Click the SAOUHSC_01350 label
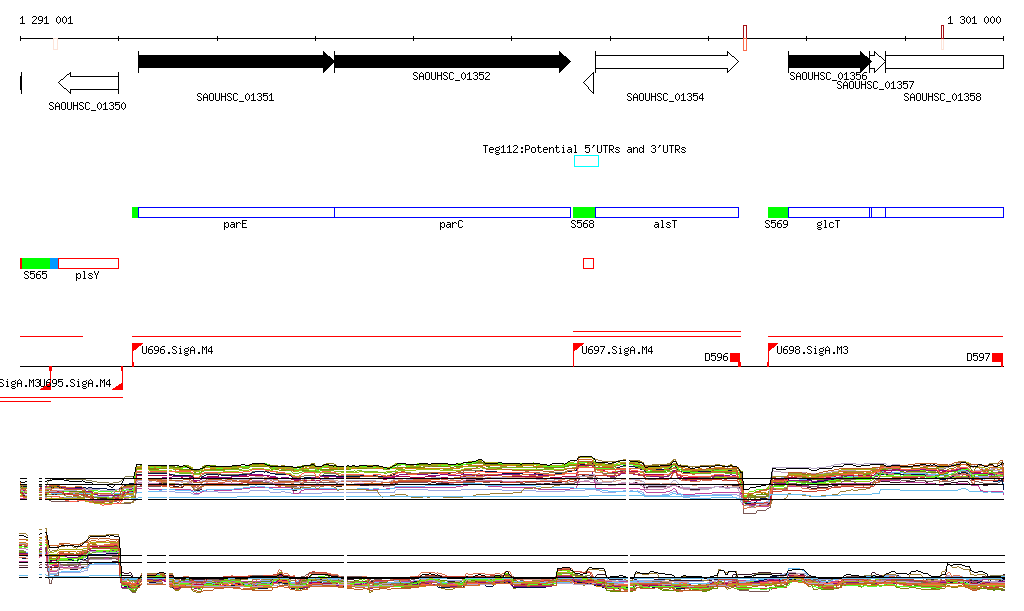The image size is (1024, 611). [x=88, y=106]
